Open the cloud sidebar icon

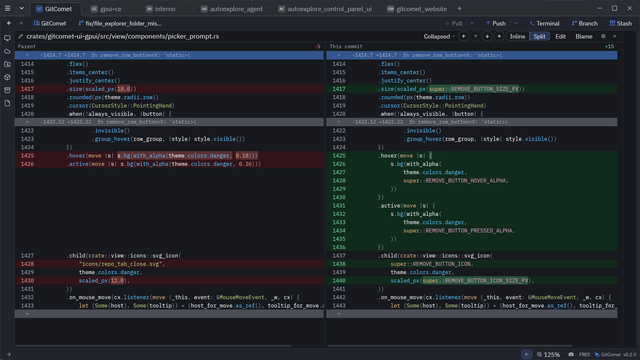pos(7,51)
